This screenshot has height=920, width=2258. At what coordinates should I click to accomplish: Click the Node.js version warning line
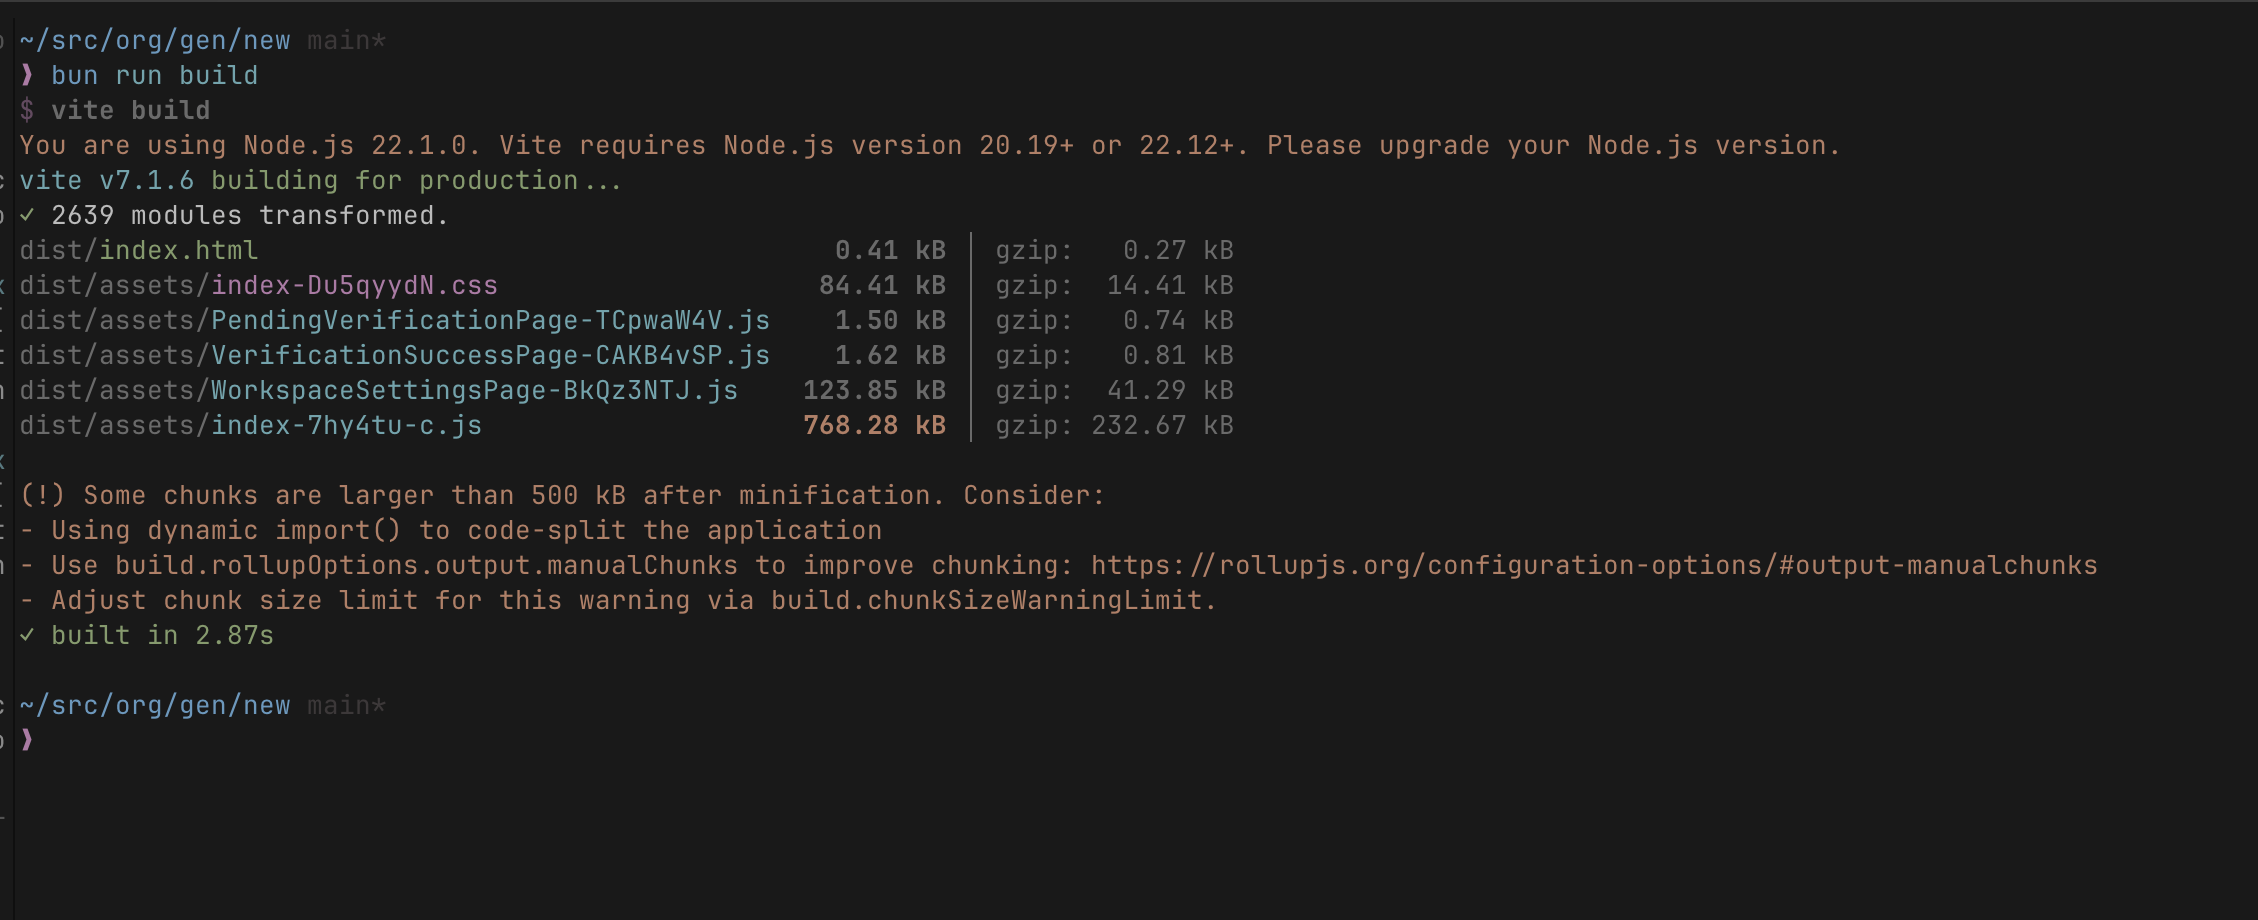(x=930, y=145)
